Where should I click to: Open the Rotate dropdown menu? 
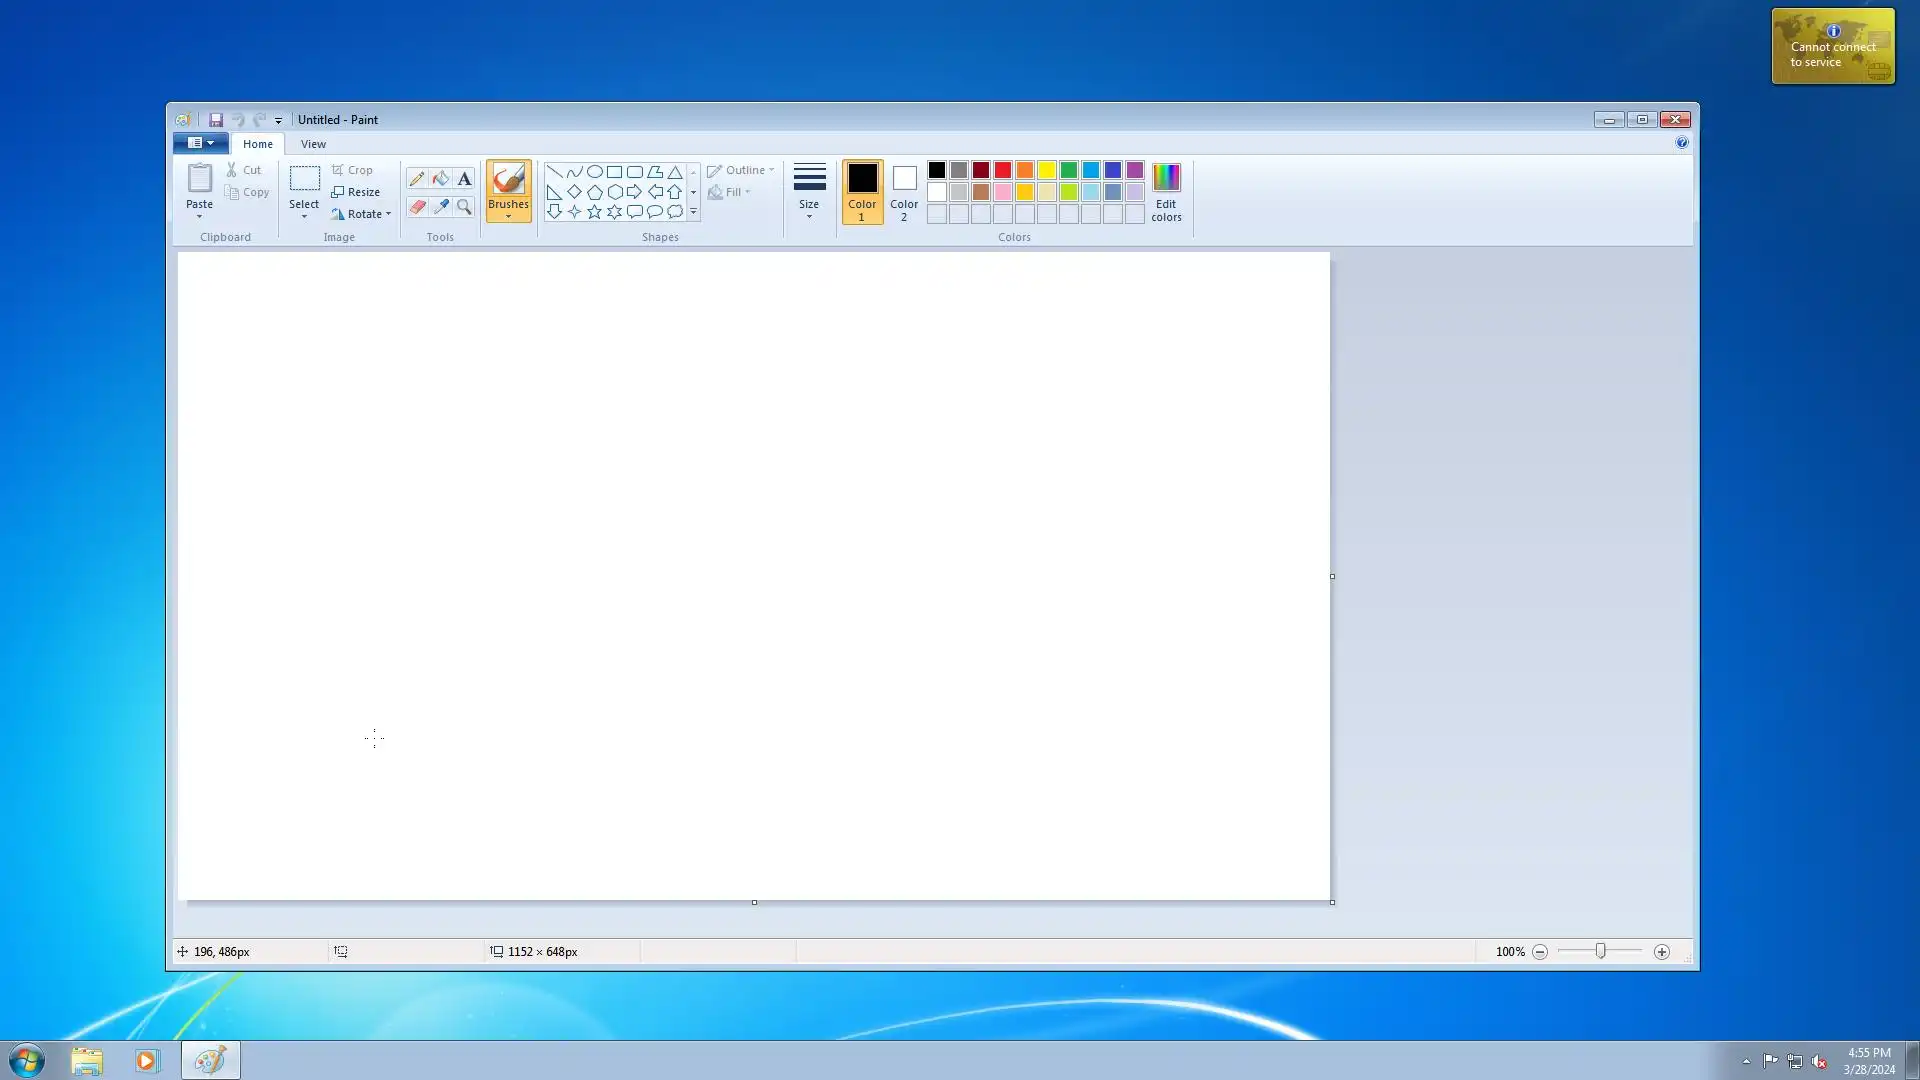click(x=388, y=214)
